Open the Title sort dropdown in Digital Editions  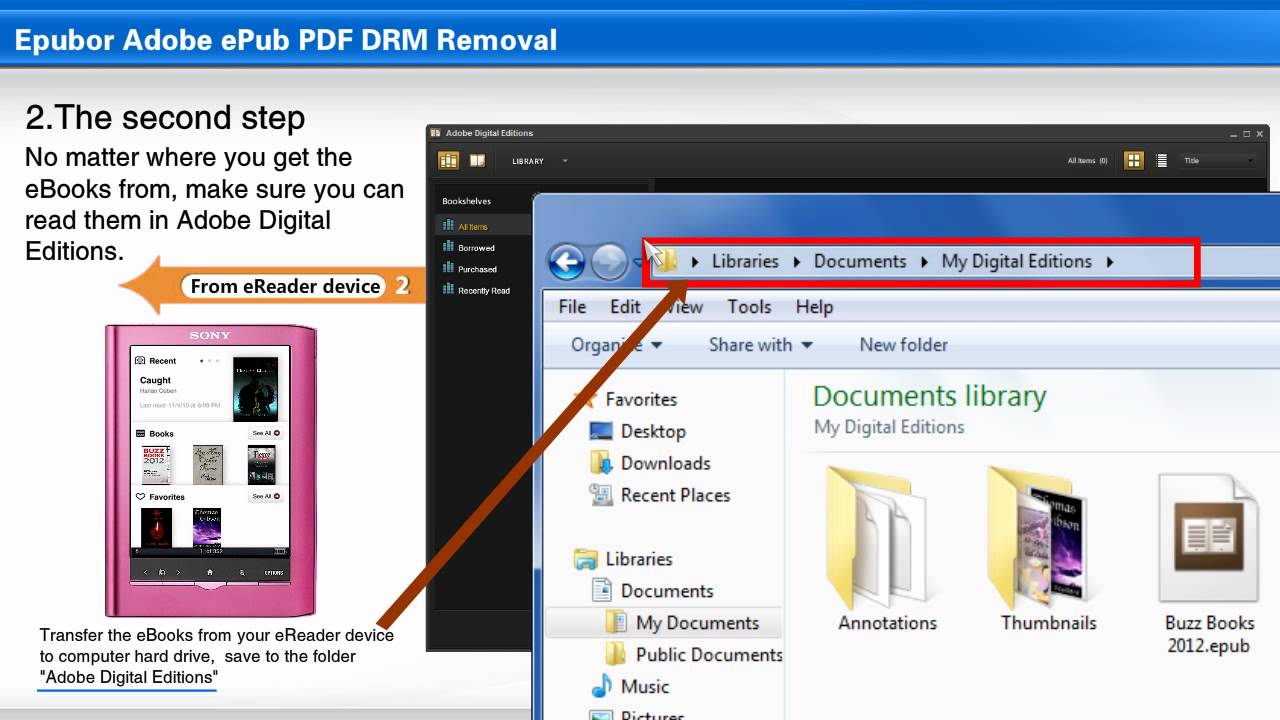(x=1219, y=161)
